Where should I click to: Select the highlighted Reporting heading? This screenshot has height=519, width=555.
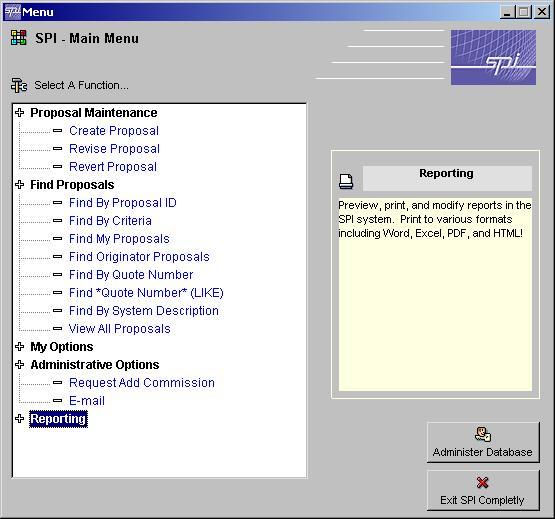(x=58, y=419)
